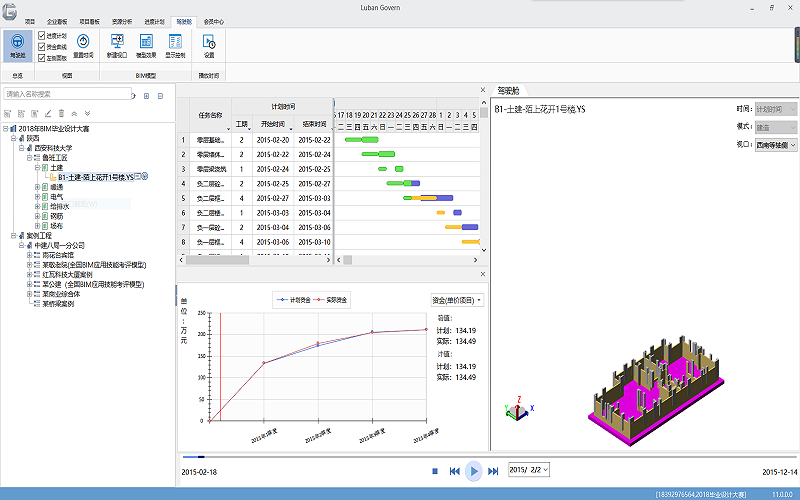Image resolution: width=800 pixels, height=500 pixels.
Task: Click the 计划资金 legend entry in chart
Action: (x=294, y=300)
